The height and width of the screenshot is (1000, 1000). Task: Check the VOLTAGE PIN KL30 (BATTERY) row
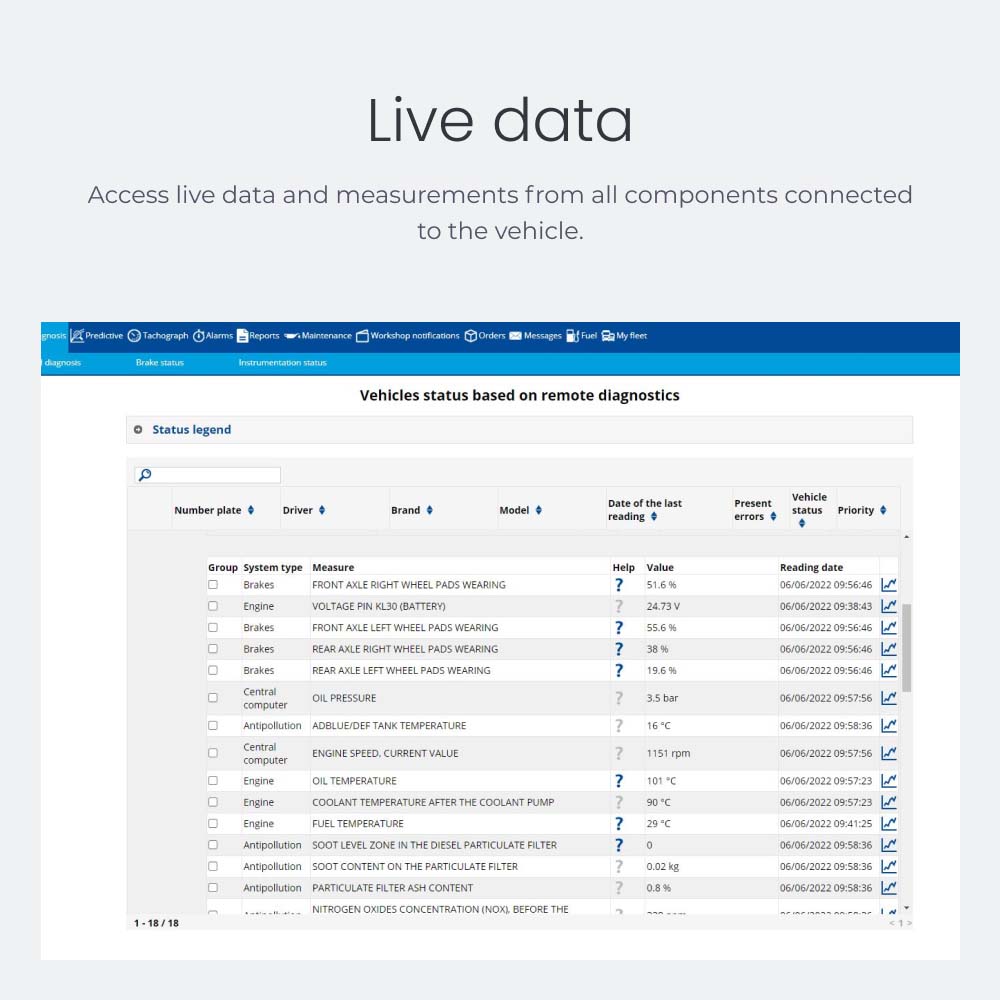(x=212, y=605)
